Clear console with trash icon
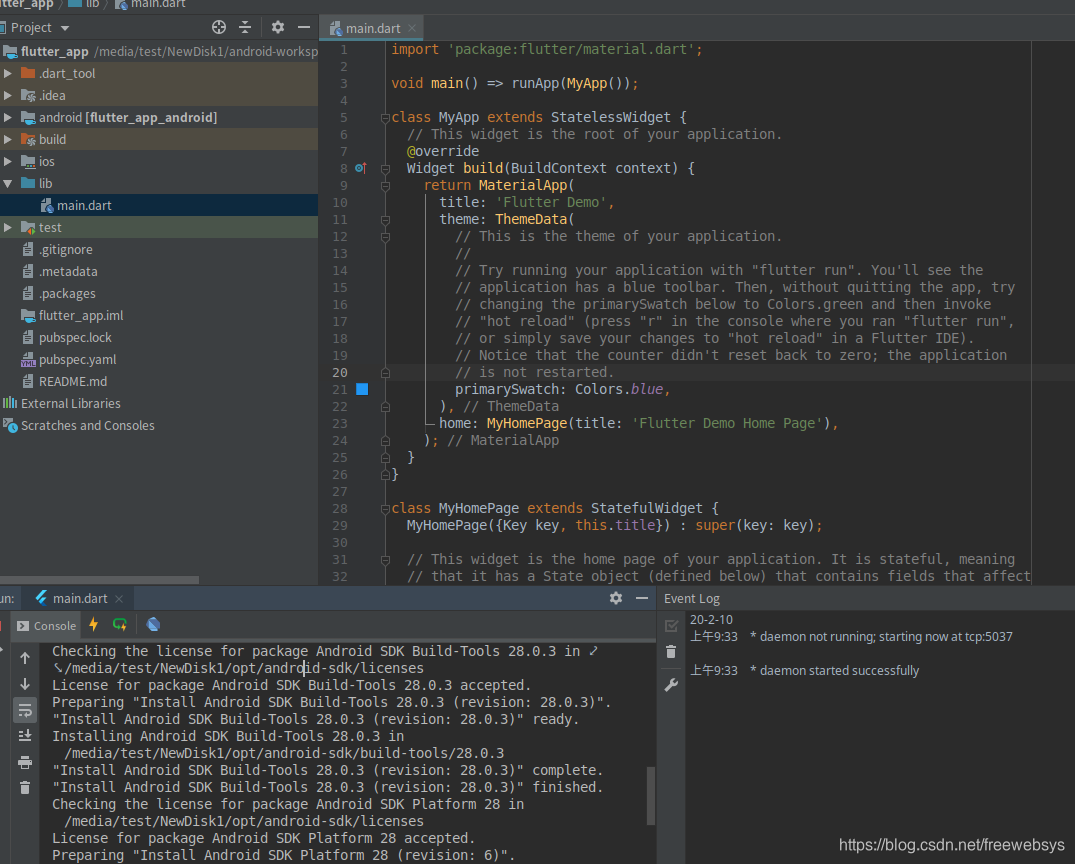The height and width of the screenshot is (864, 1075). [25, 788]
